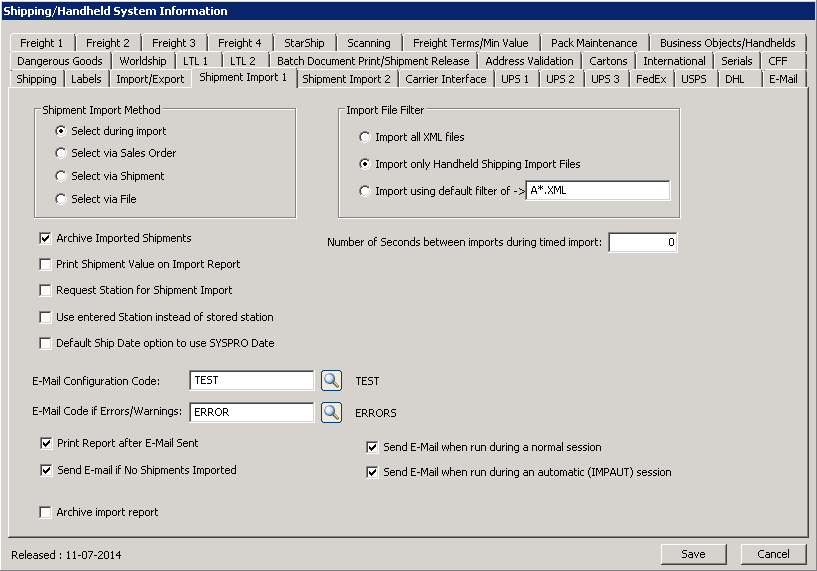Switch to the Shipment Import 2 tab
This screenshot has width=817, height=571.
(346, 79)
